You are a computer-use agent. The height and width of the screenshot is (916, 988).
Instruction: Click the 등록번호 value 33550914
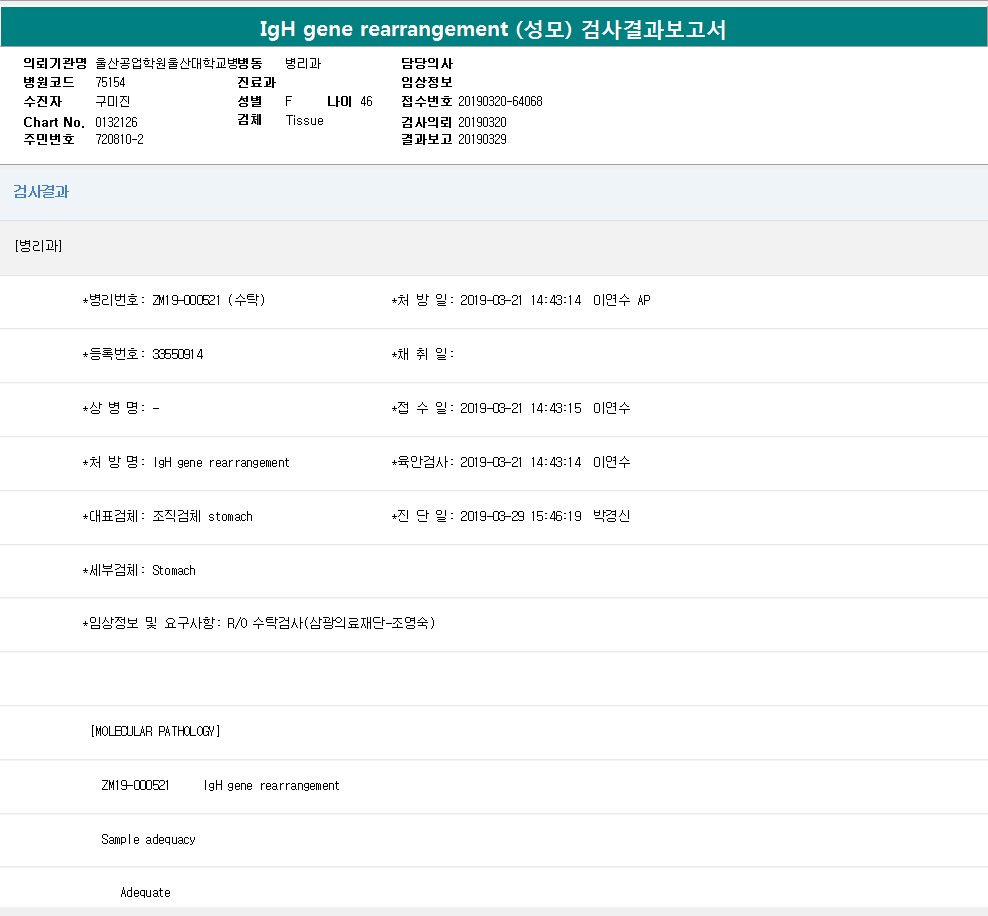pyautogui.click(x=178, y=354)
